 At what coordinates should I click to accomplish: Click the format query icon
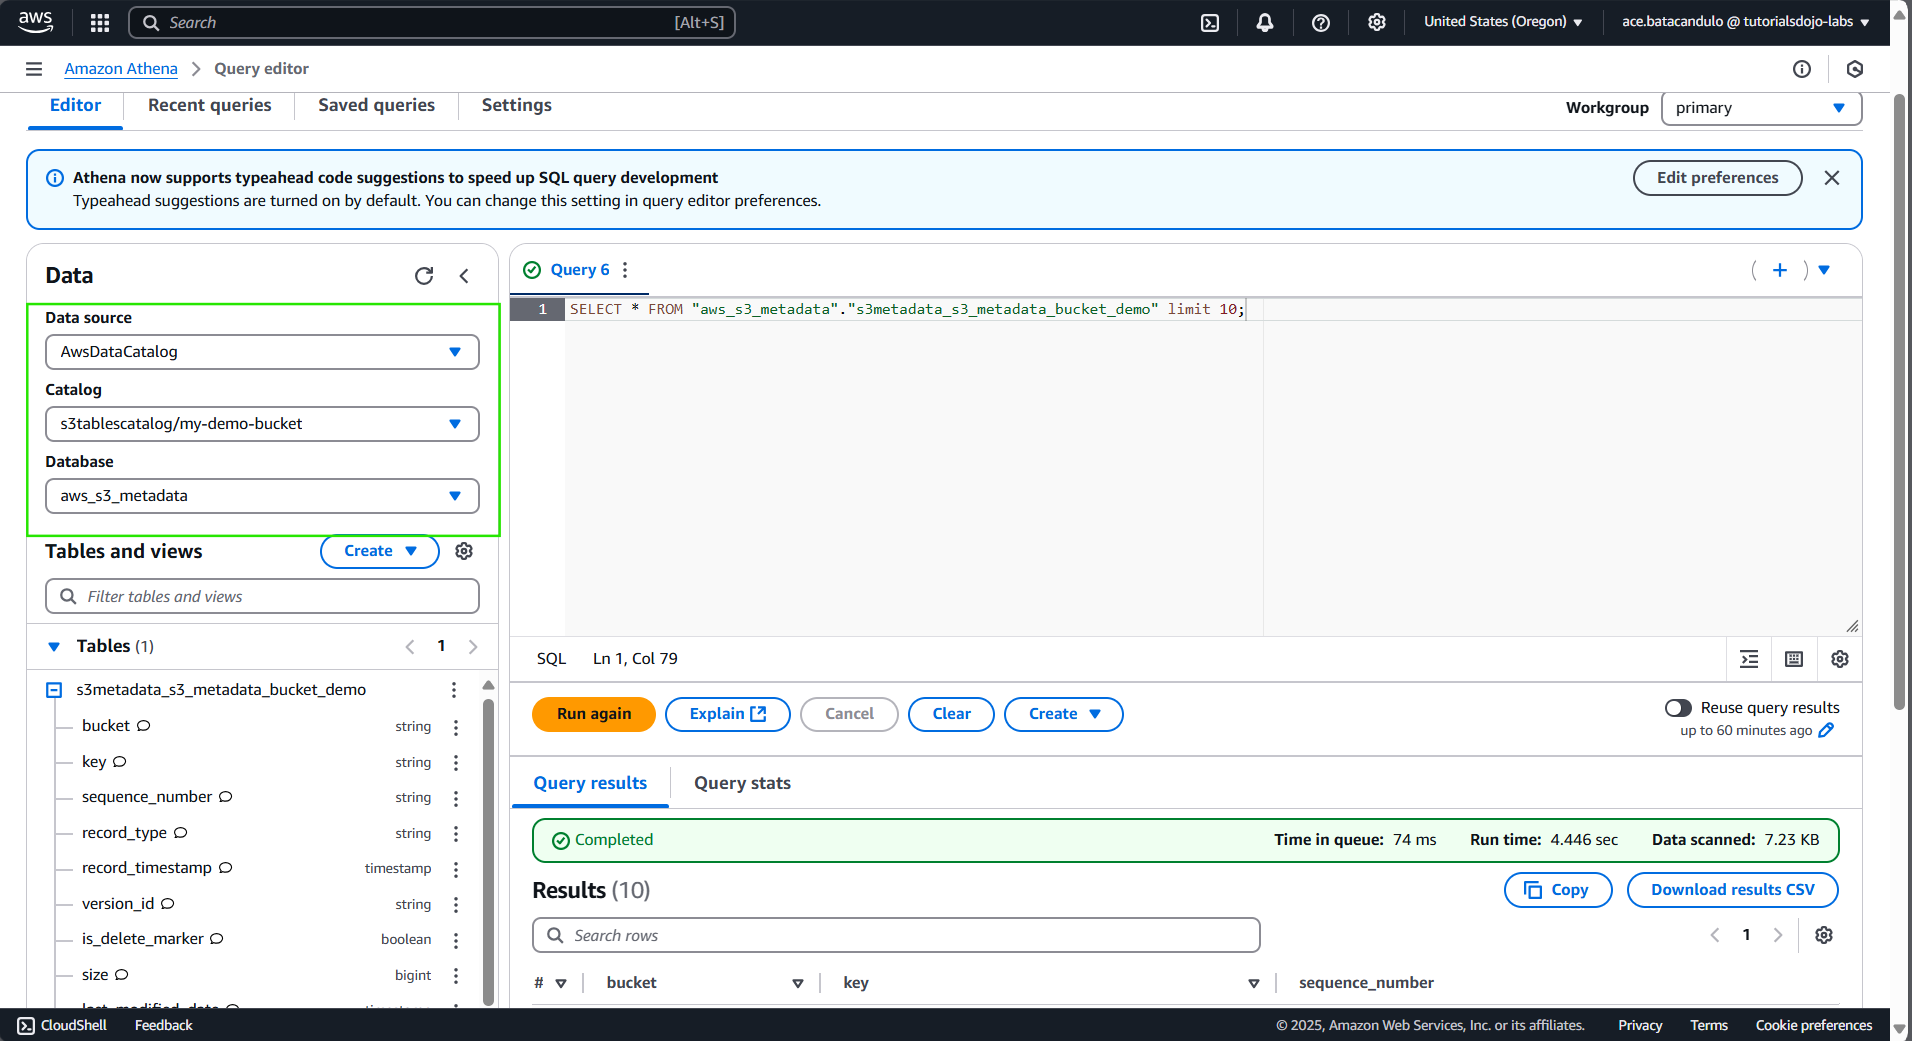(1749, 659)
